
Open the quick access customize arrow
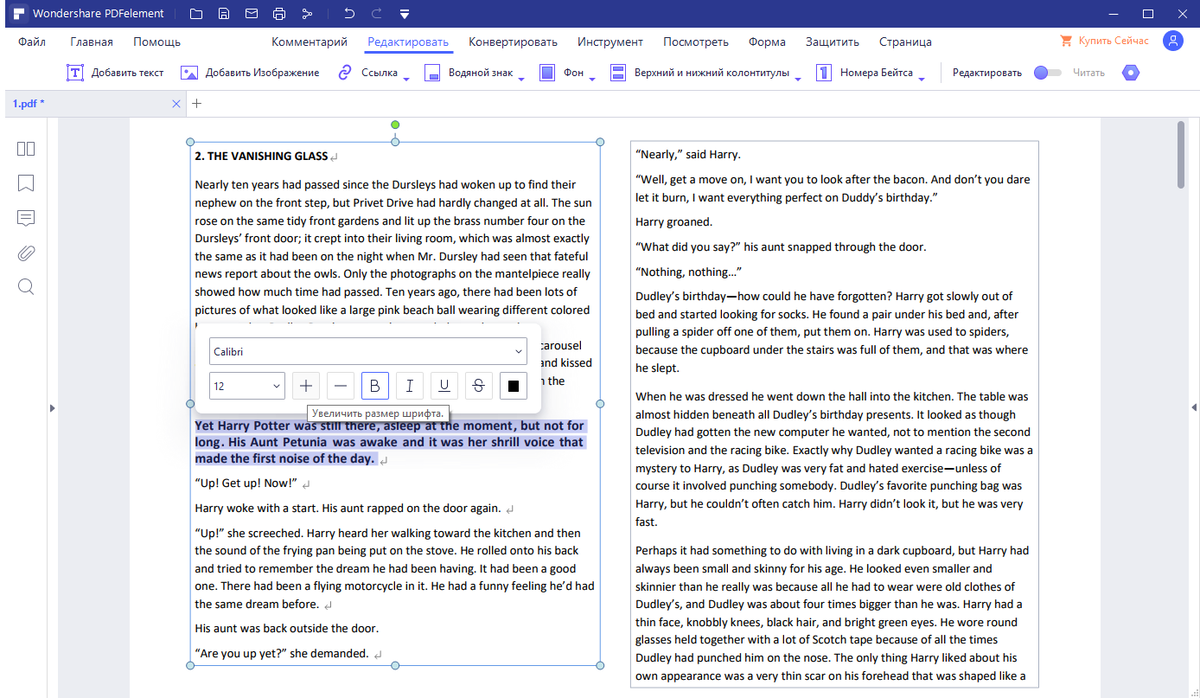point(404,15)
